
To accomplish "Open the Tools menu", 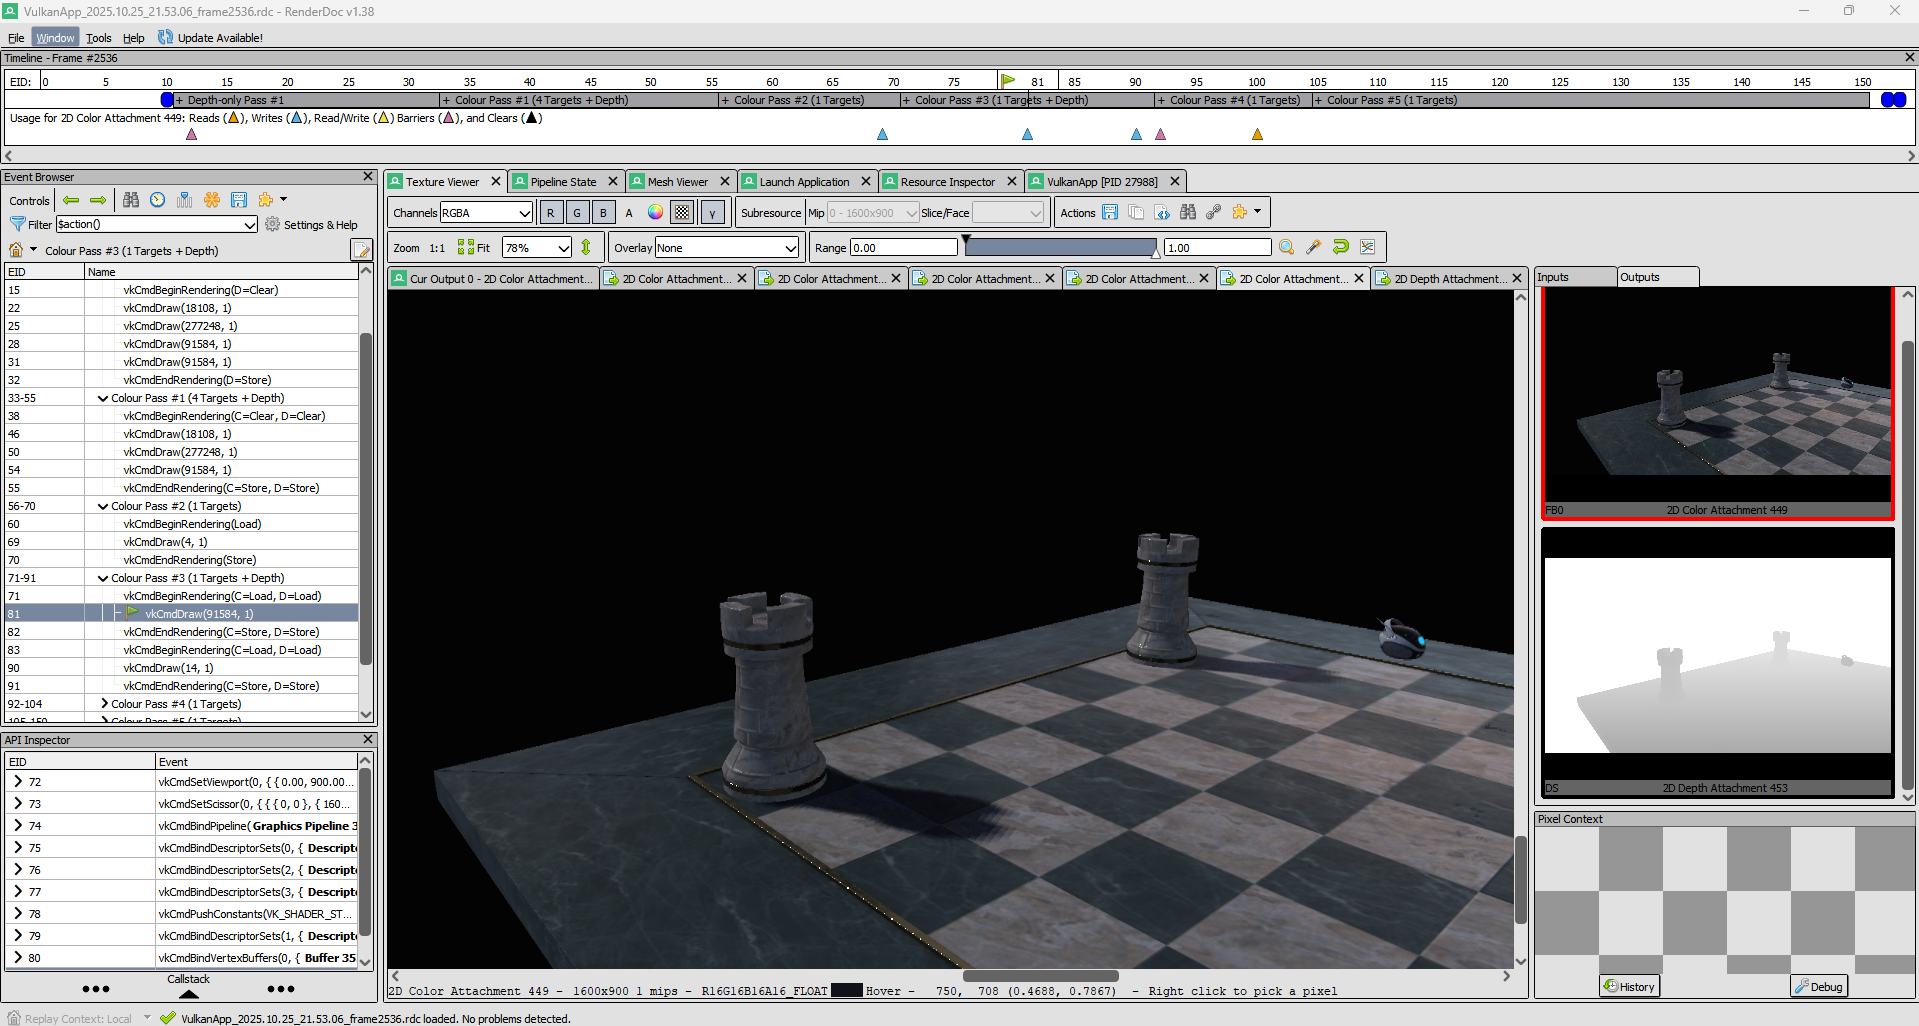I will 98,38.
